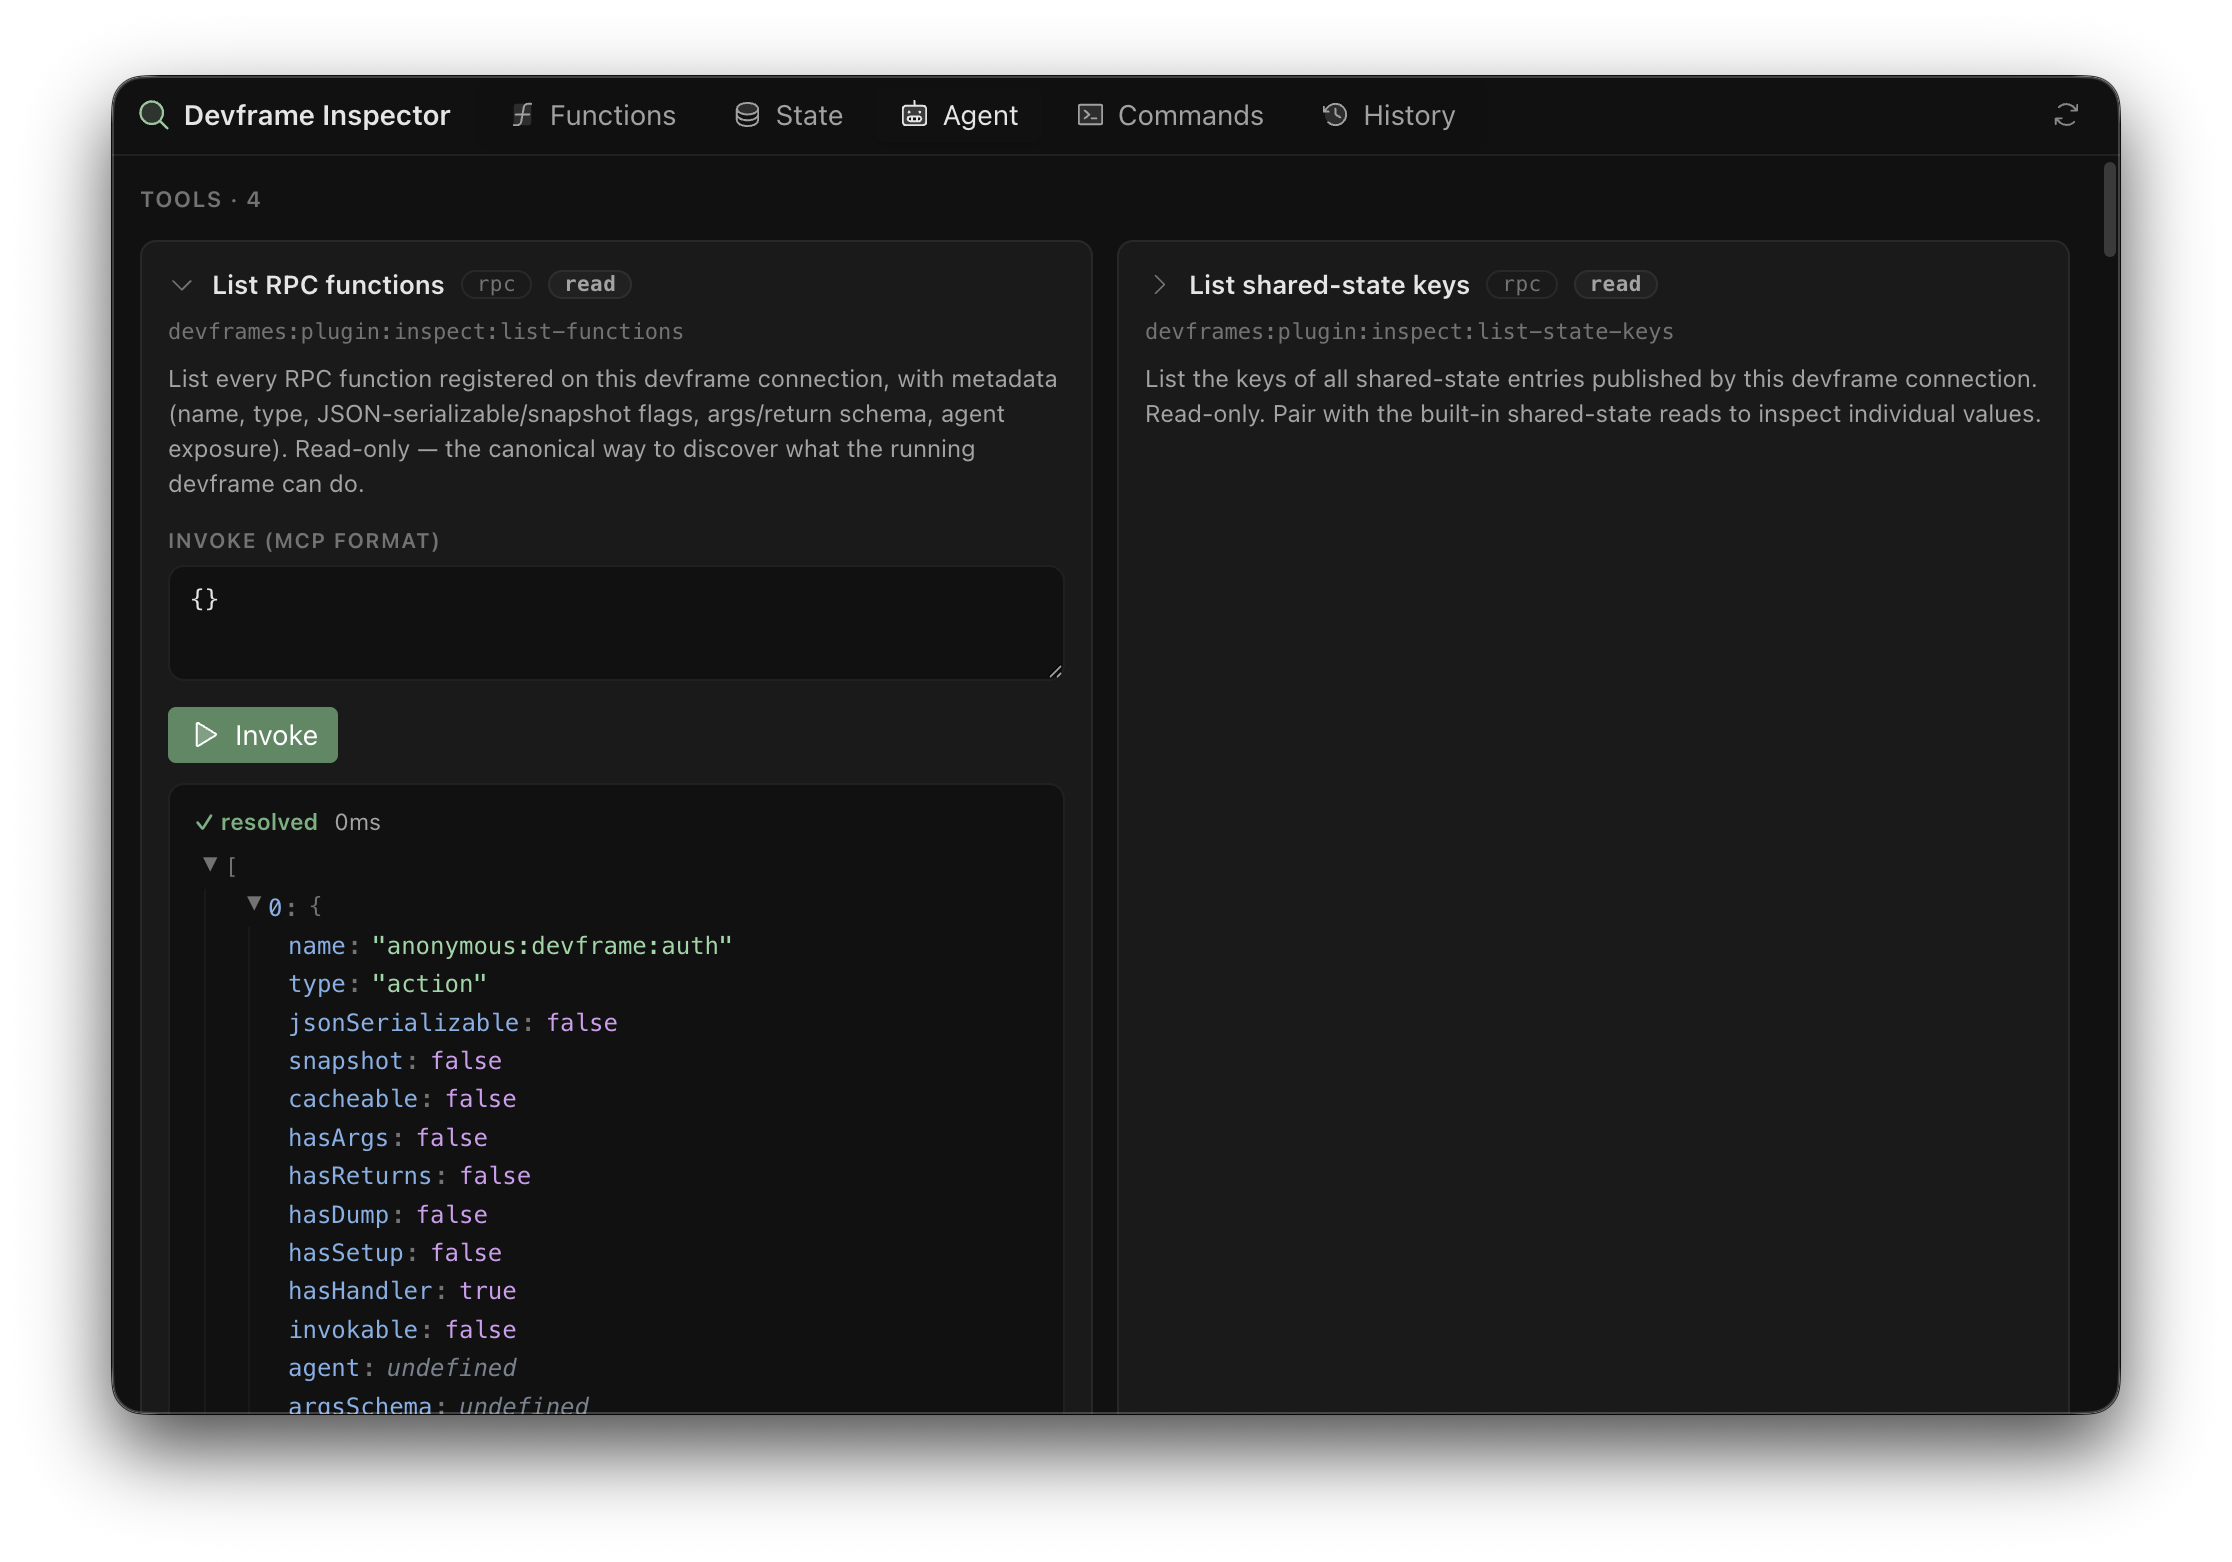Click the invokable: false row
Viewport: 2232px width, 1562px height.
[402, 1330]
